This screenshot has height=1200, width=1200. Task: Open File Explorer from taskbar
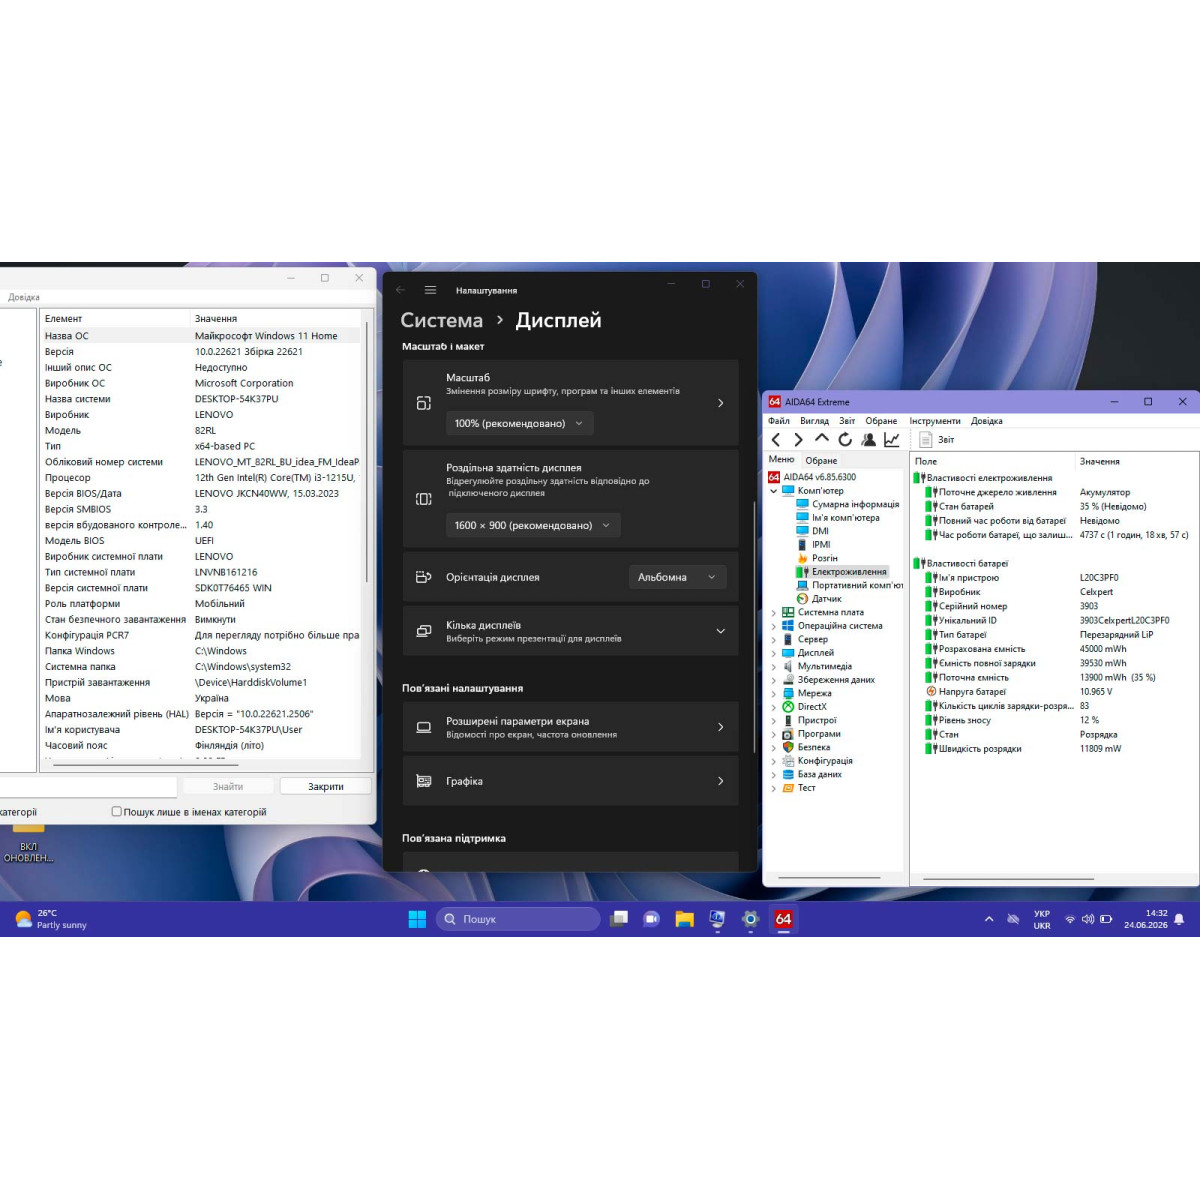click(x=684, y=919)
